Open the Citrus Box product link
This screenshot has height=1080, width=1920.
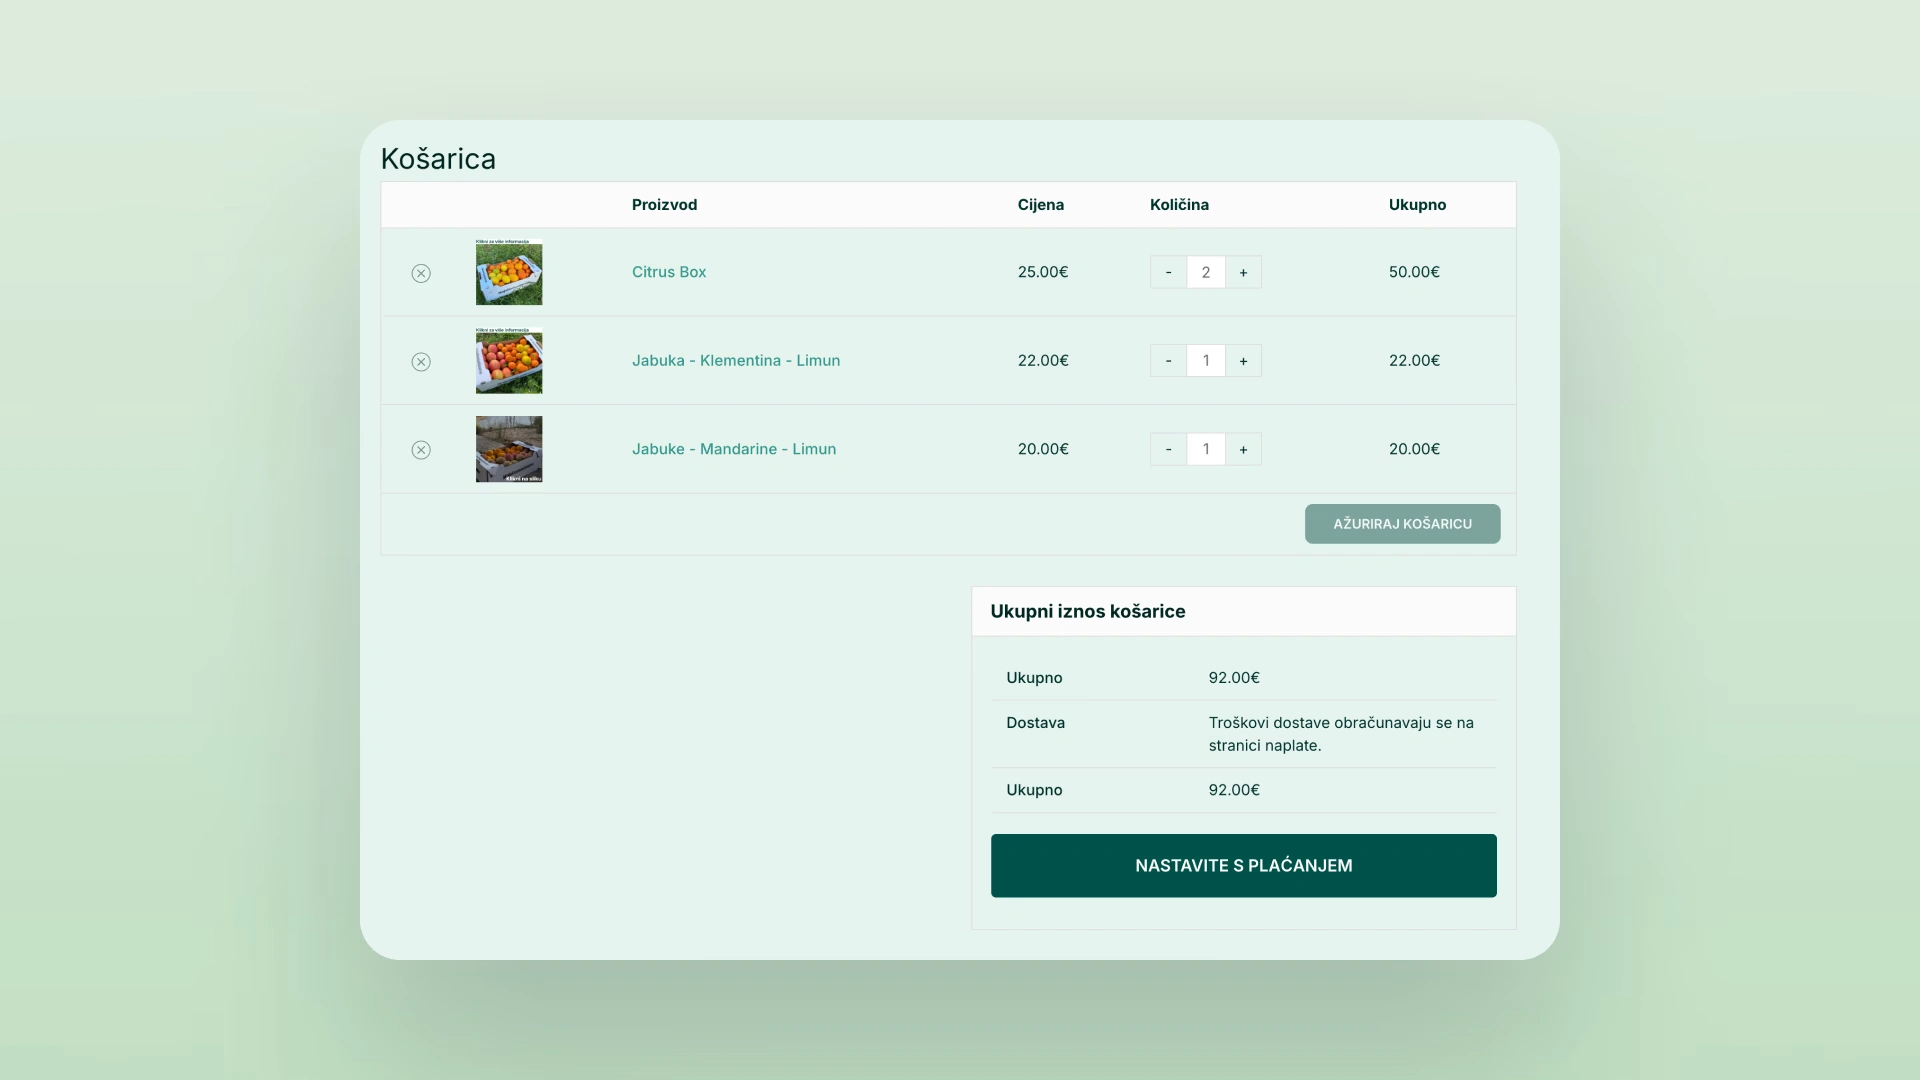(x=668, y=272)
